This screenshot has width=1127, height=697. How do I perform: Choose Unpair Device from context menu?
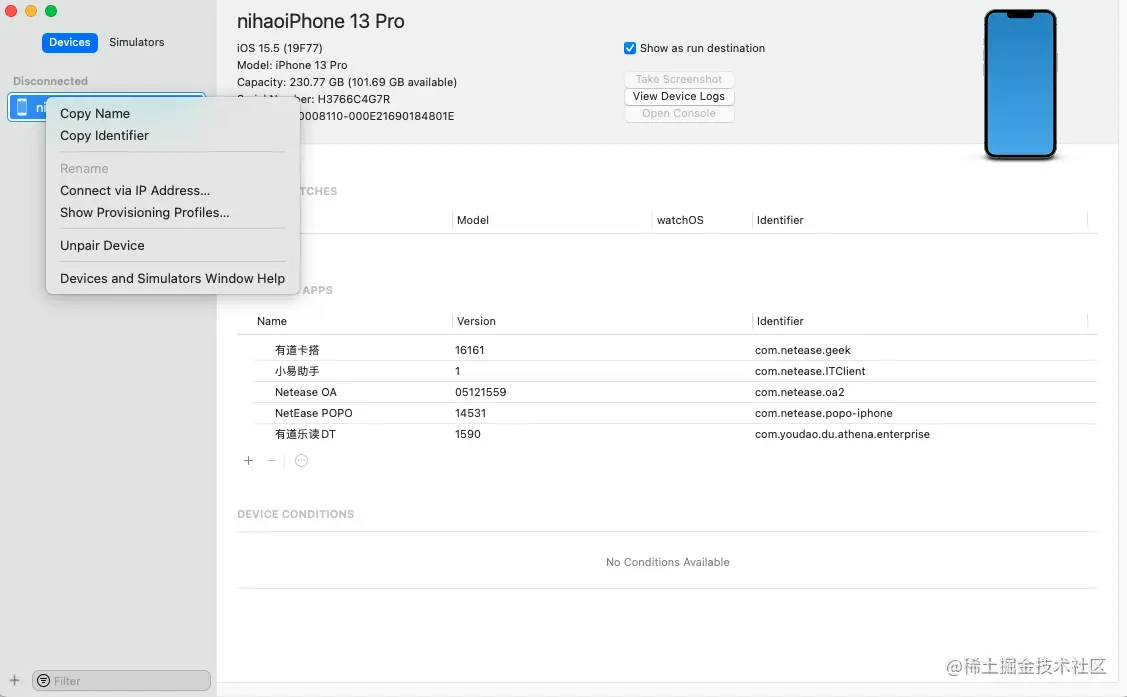pos(102,246)
